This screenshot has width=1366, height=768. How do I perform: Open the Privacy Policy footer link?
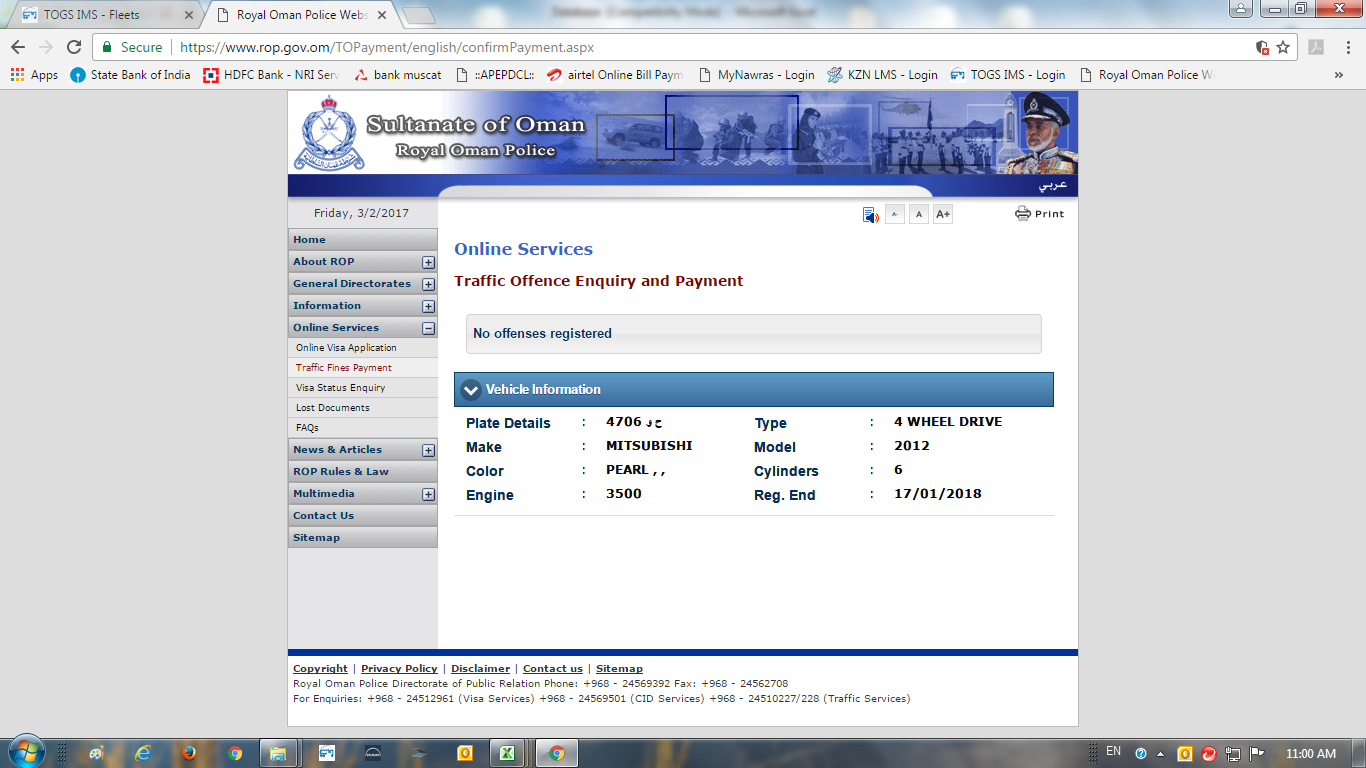(399, 669)
